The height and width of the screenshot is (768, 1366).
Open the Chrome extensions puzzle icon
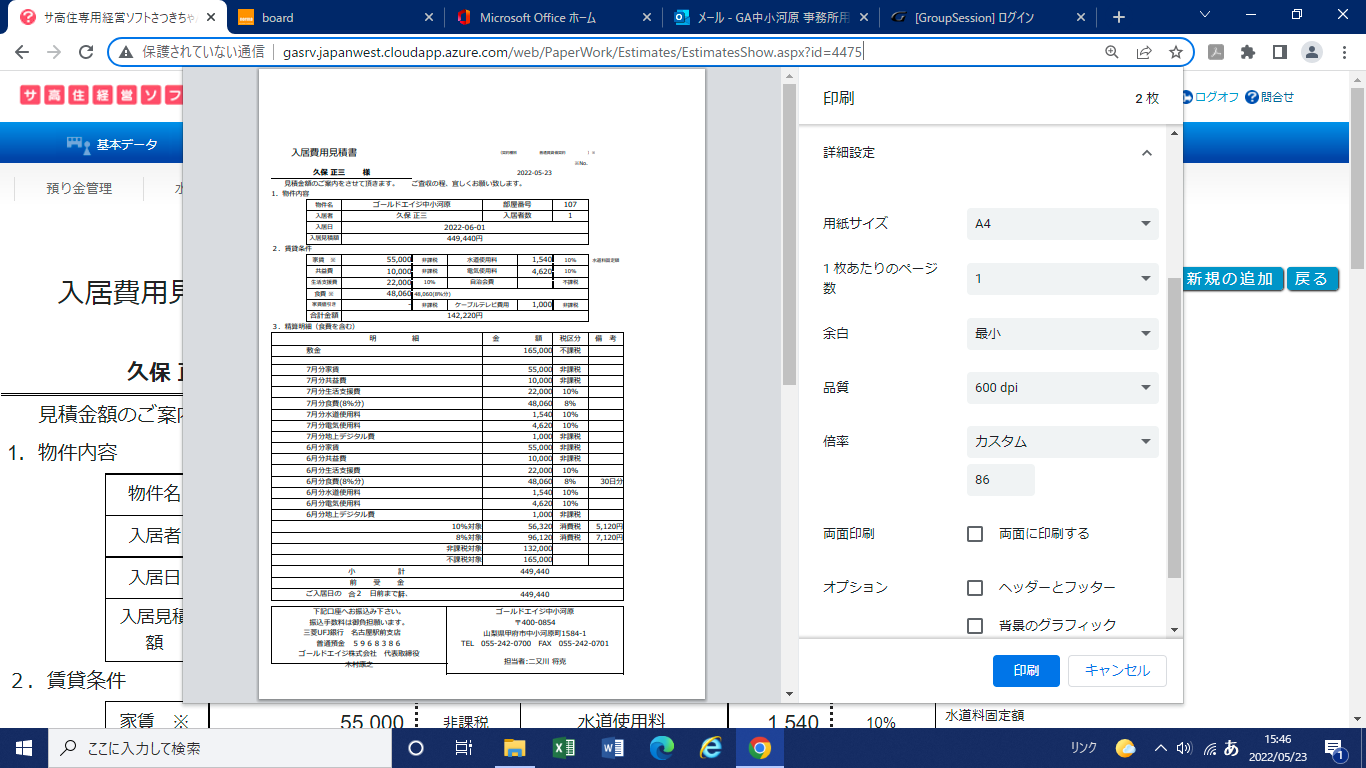pos(1247,52)
